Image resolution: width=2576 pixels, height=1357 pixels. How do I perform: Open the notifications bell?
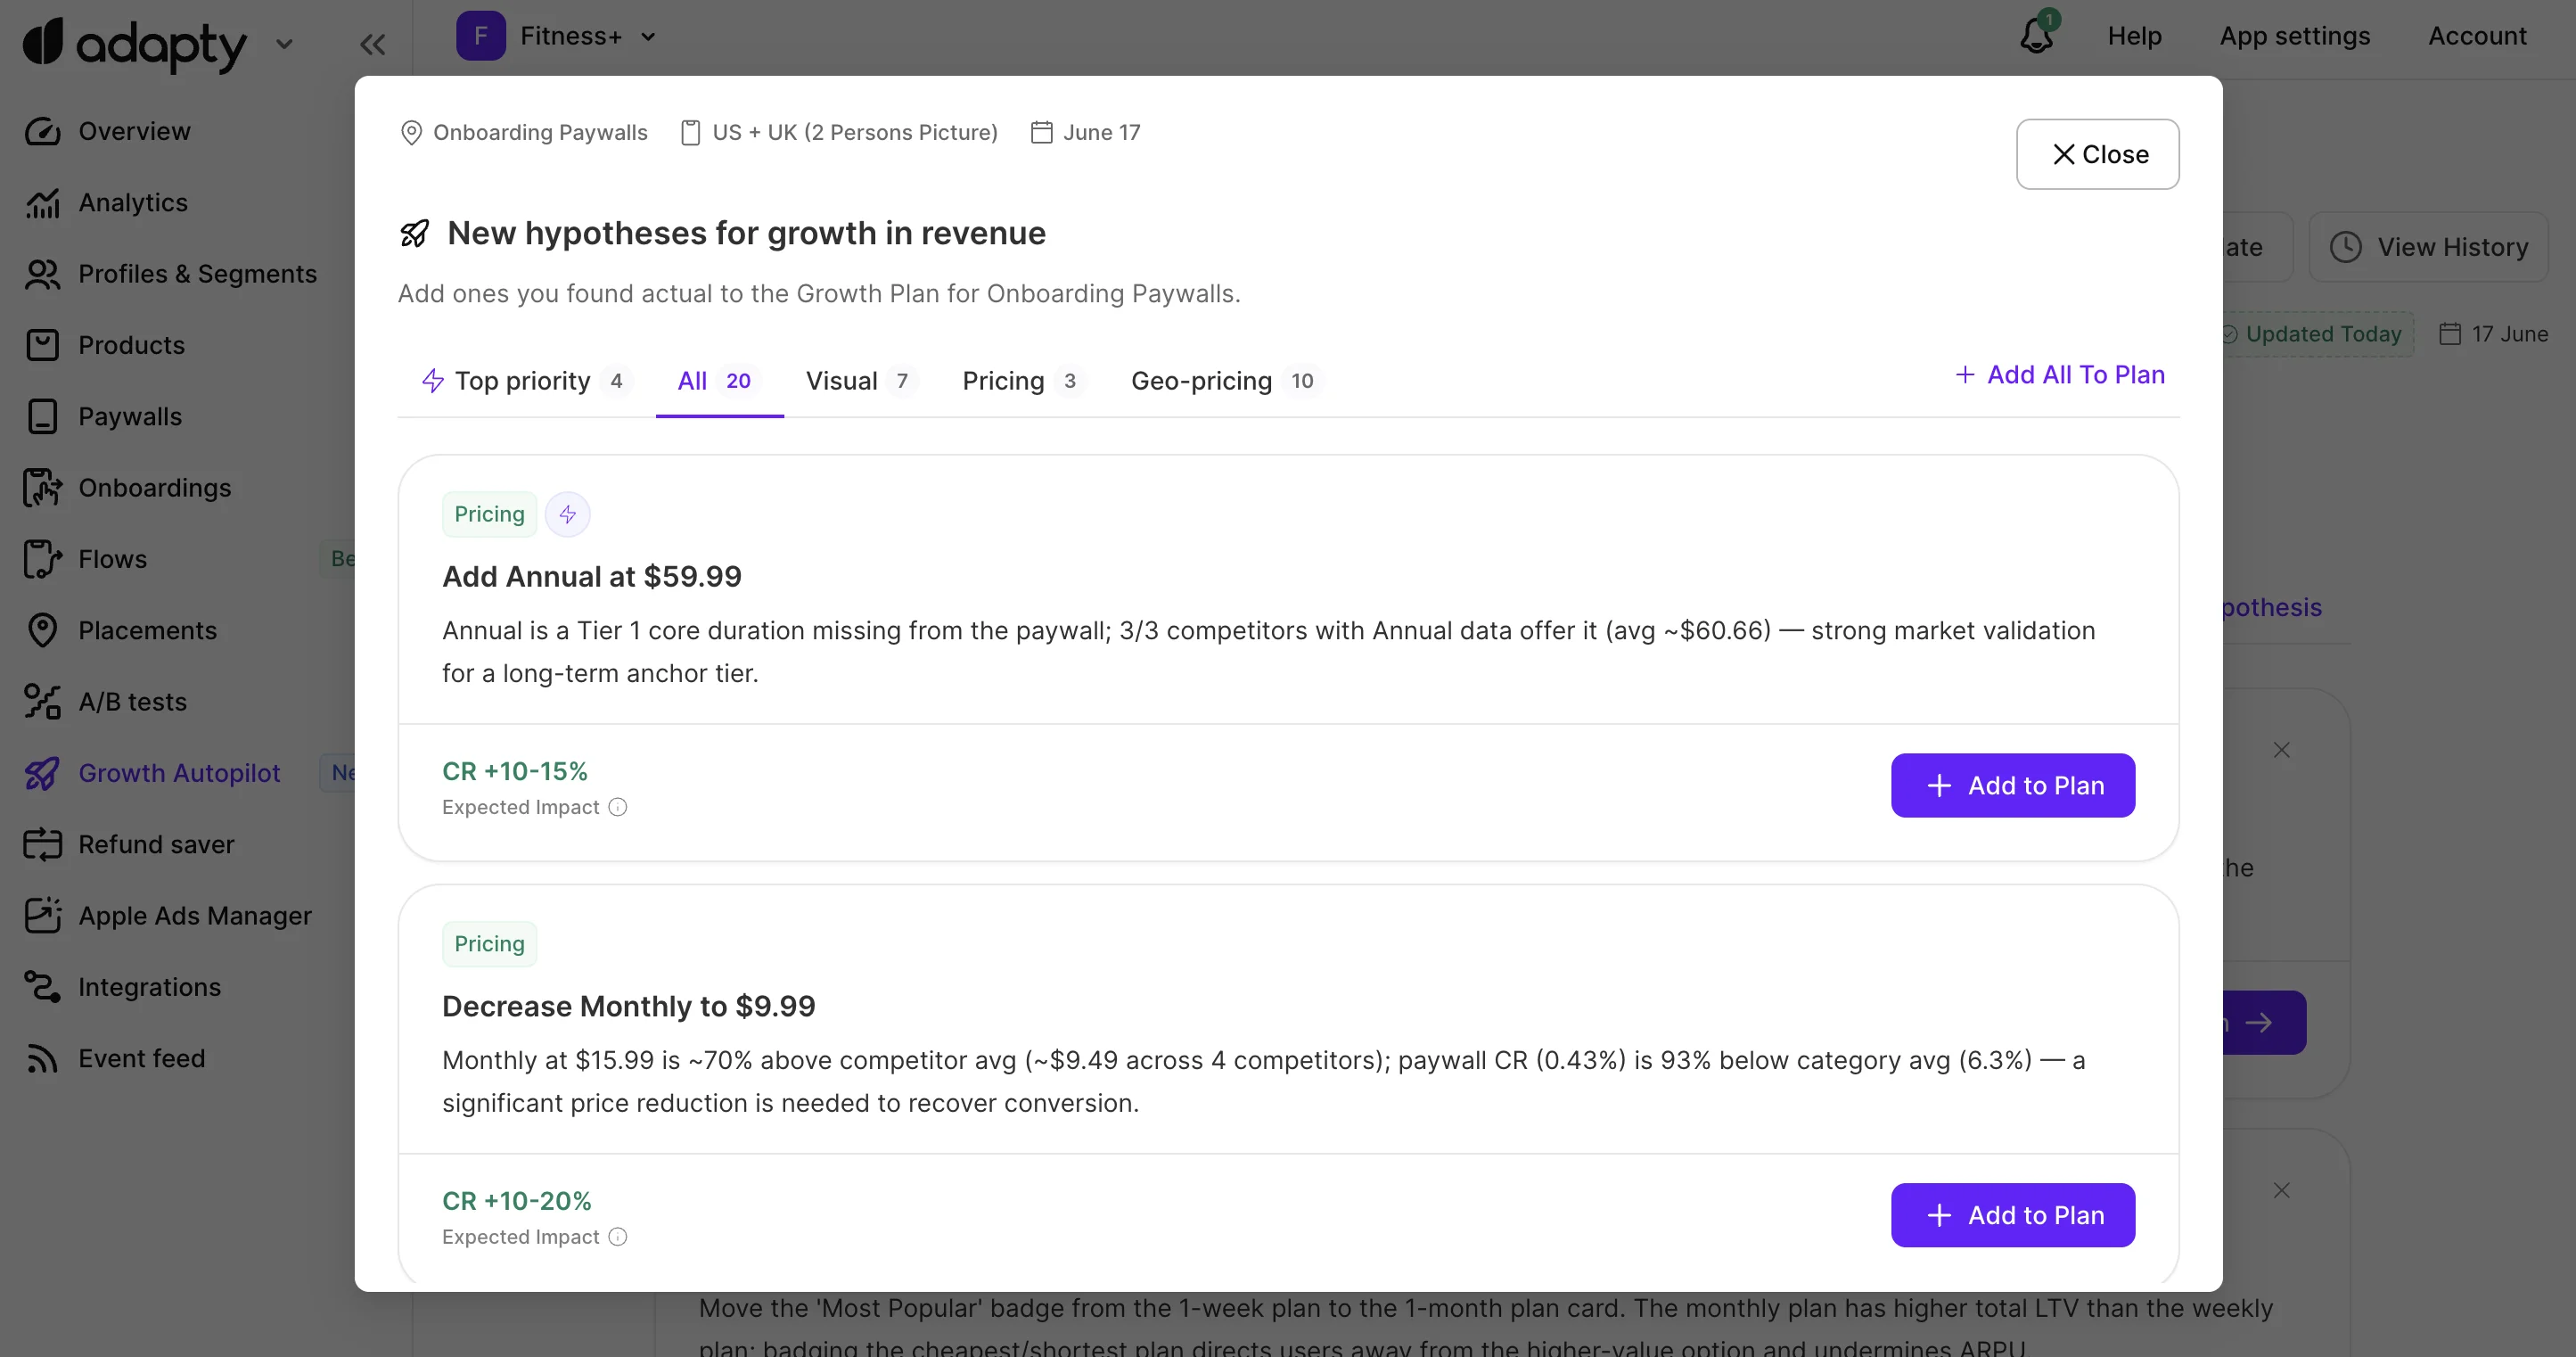pos(2036,36)
